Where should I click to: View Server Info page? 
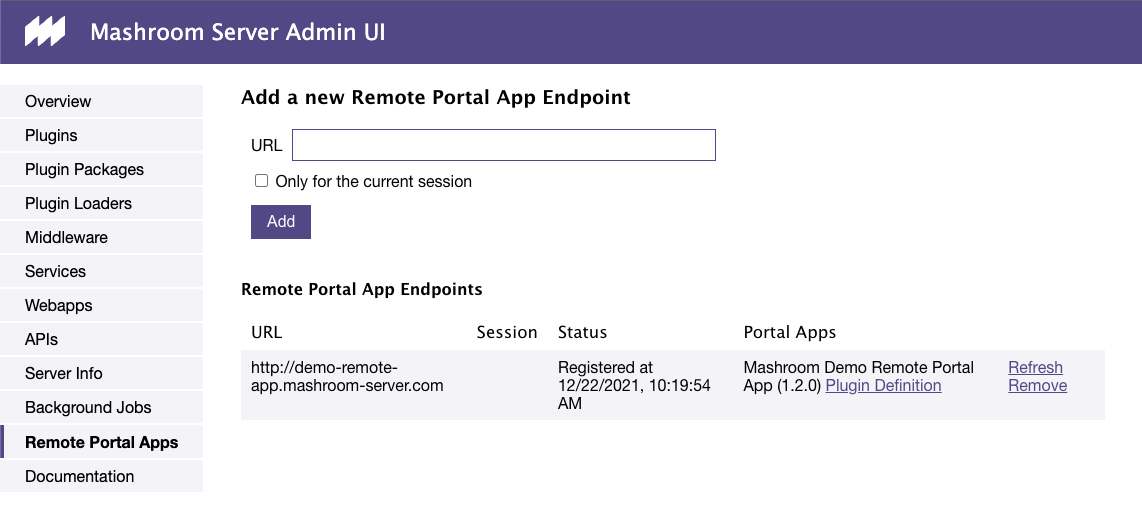(x=101, y=374)
